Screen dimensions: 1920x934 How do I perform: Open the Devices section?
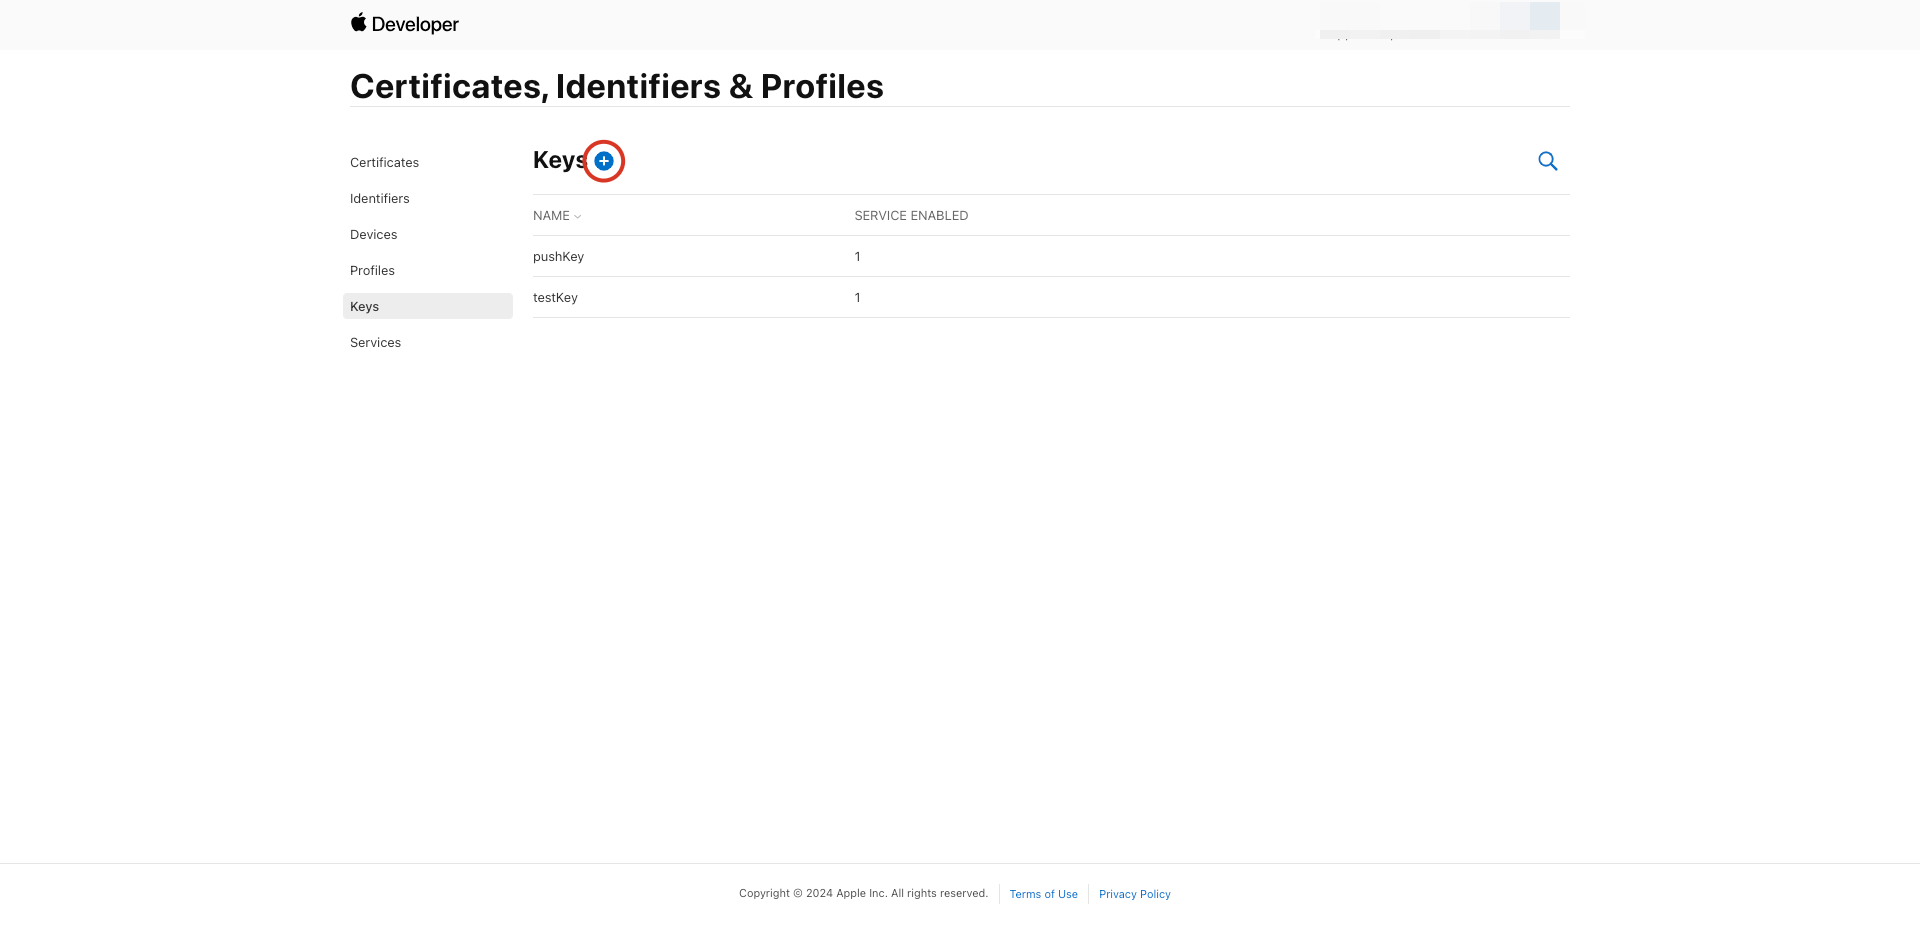click(374, 235)
